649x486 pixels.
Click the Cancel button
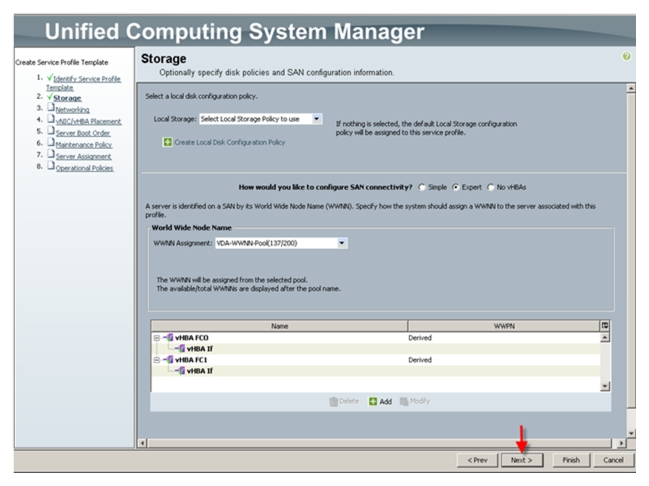pos(613,460)
